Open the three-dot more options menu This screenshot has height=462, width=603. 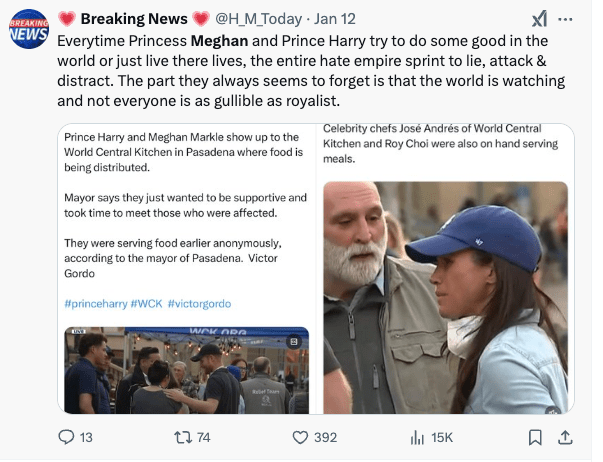(x=566, y=18)
